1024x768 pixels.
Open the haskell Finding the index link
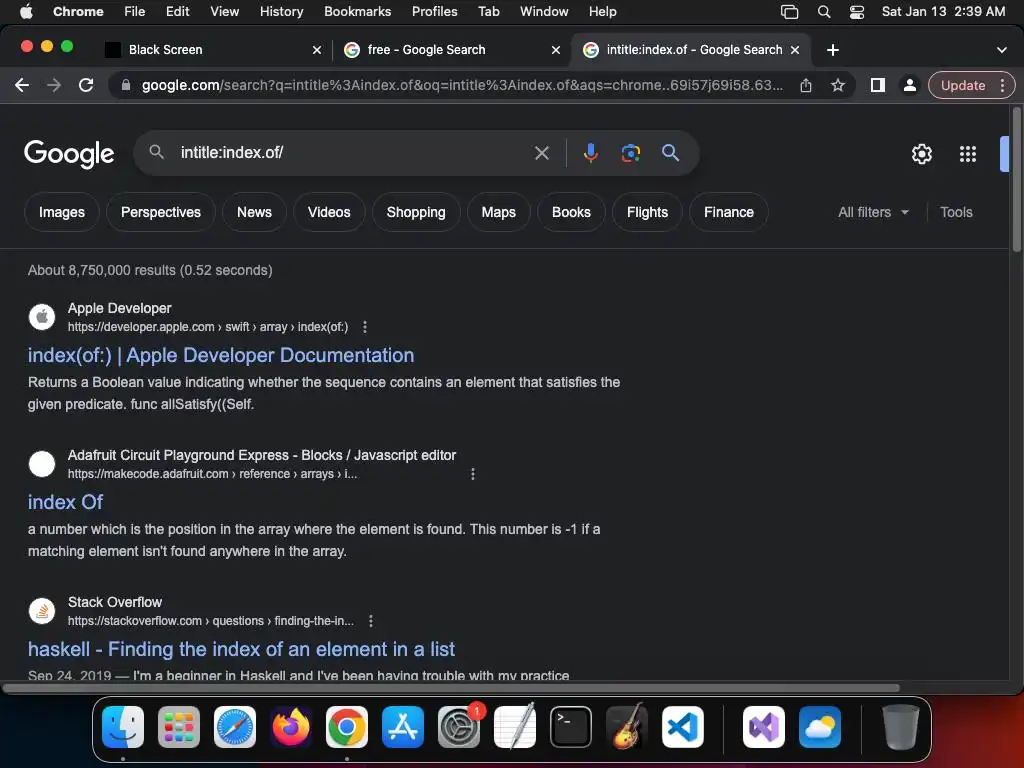click(x=241, y=649)
